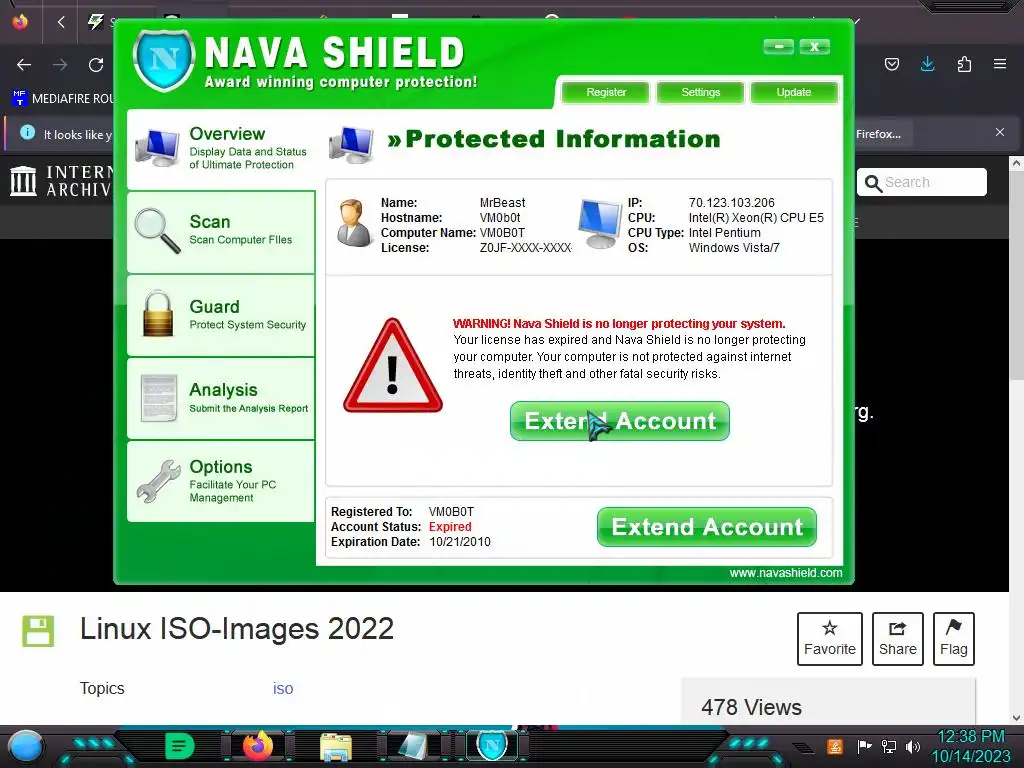Click the 478 Views text
This screenshot has width=1024, height=768.
[751, 707]
